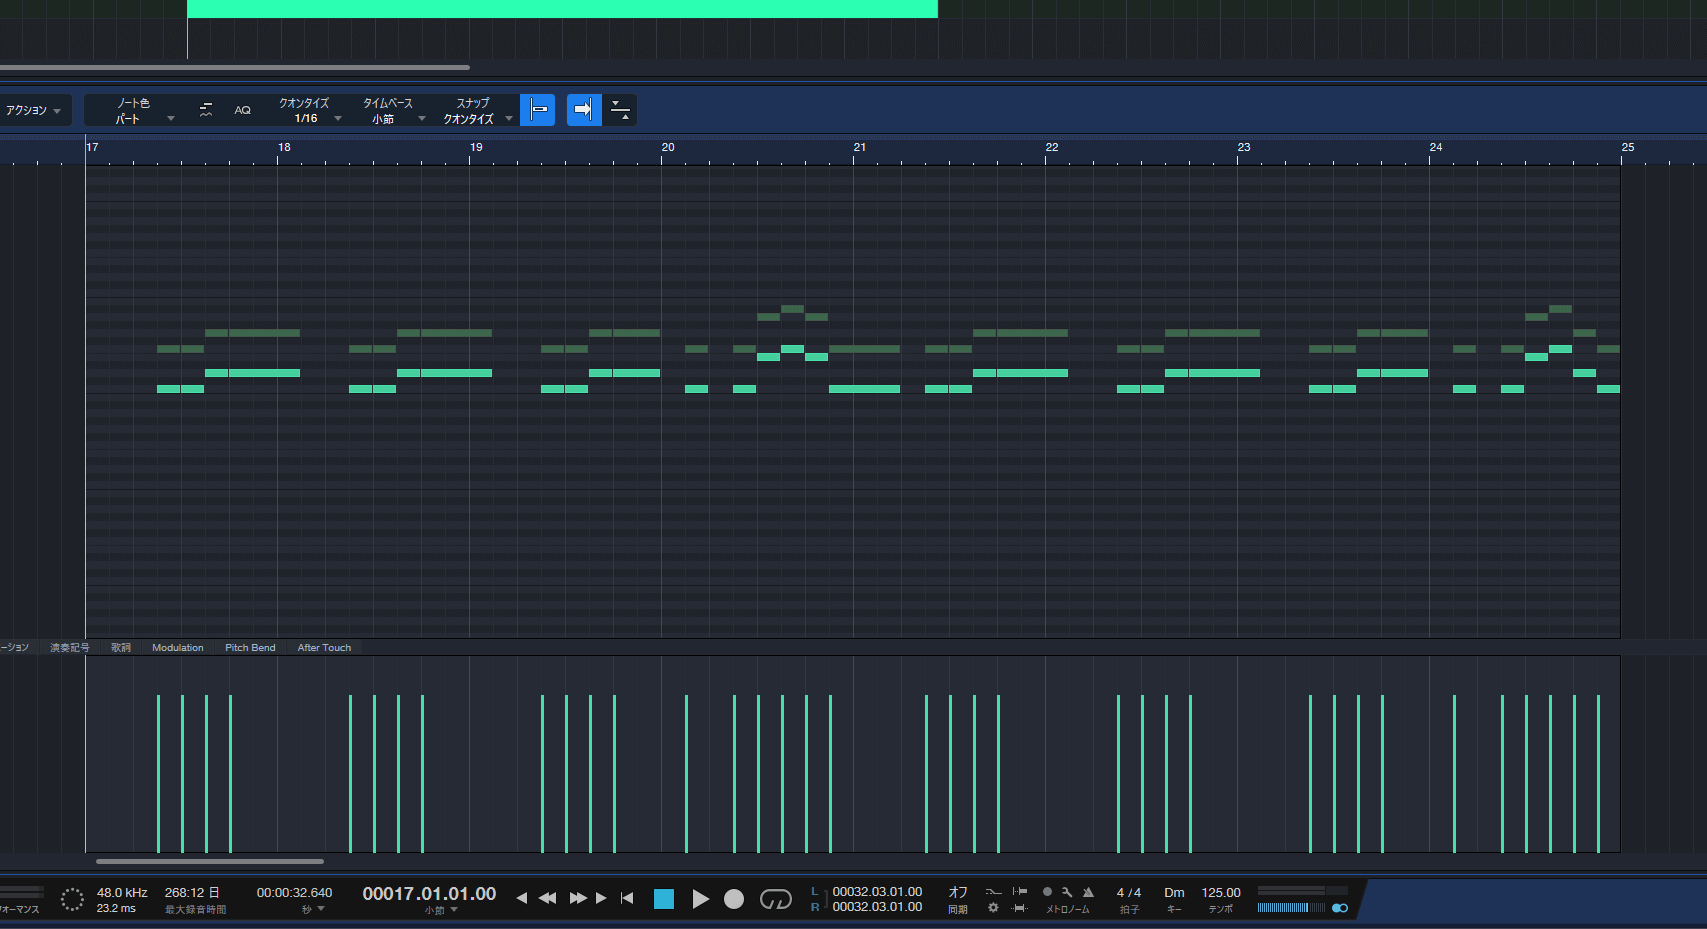The height and width of the screenshot is (929, 1707).
Task: Toggle the punch-in curve icon
Action: (x=993, y=891)
